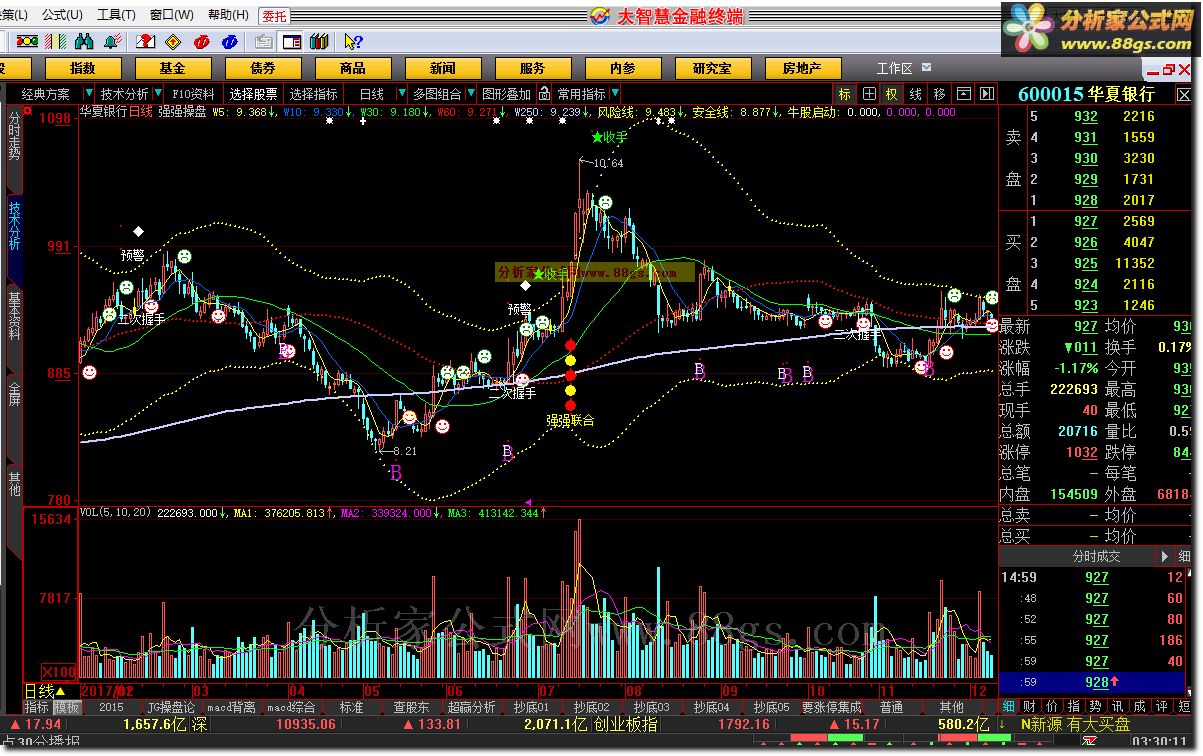Image resolution: width=1203 pixels, height=756 pixels.
Task: Expand the 工作区 dropdown arrow
Action: [x=926, y=67]
